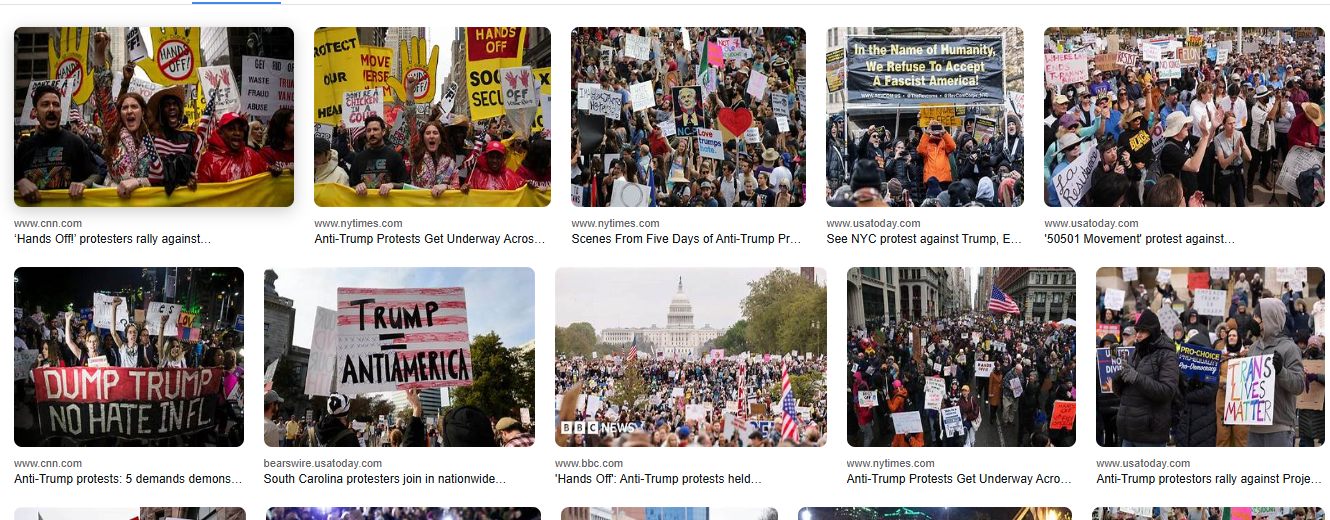The image size is (1330, 520).
Task: Click 'South Carolina protesters join in nationwide' link
Action: 385,479
